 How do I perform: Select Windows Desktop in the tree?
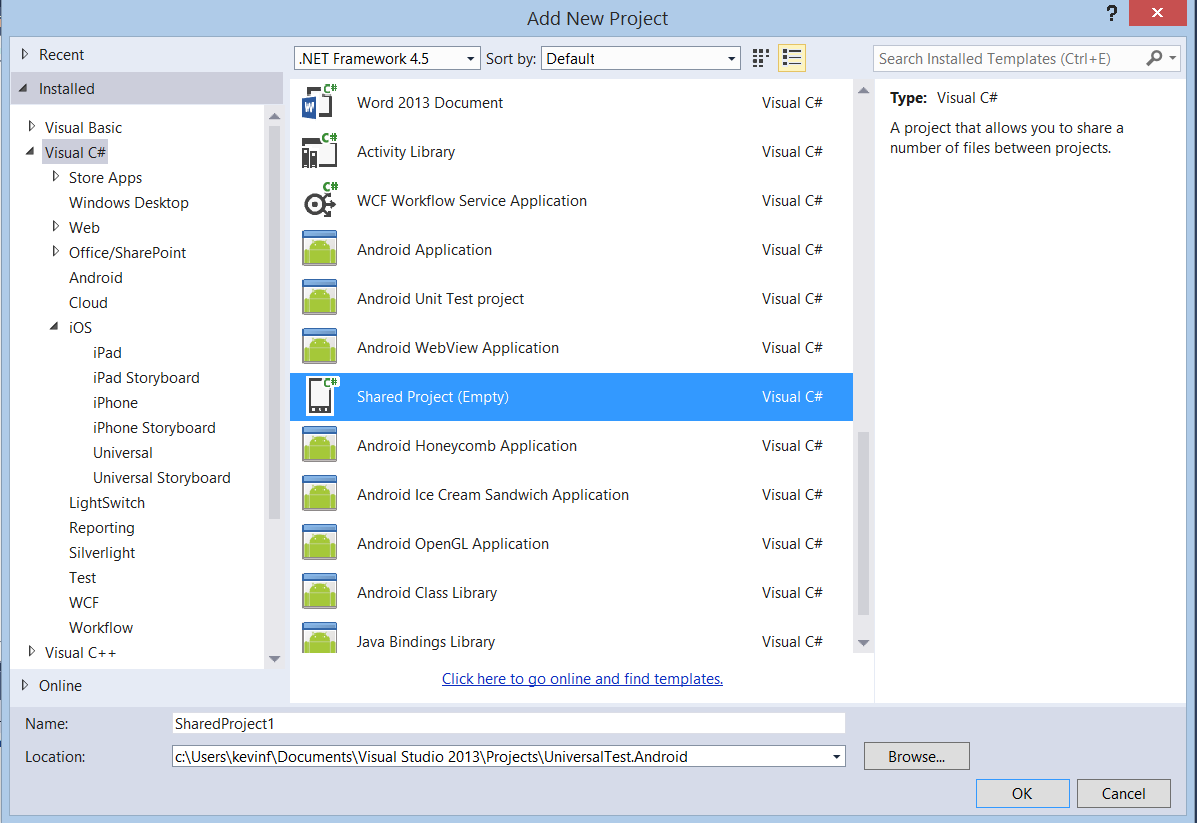(x=128, y=202)
